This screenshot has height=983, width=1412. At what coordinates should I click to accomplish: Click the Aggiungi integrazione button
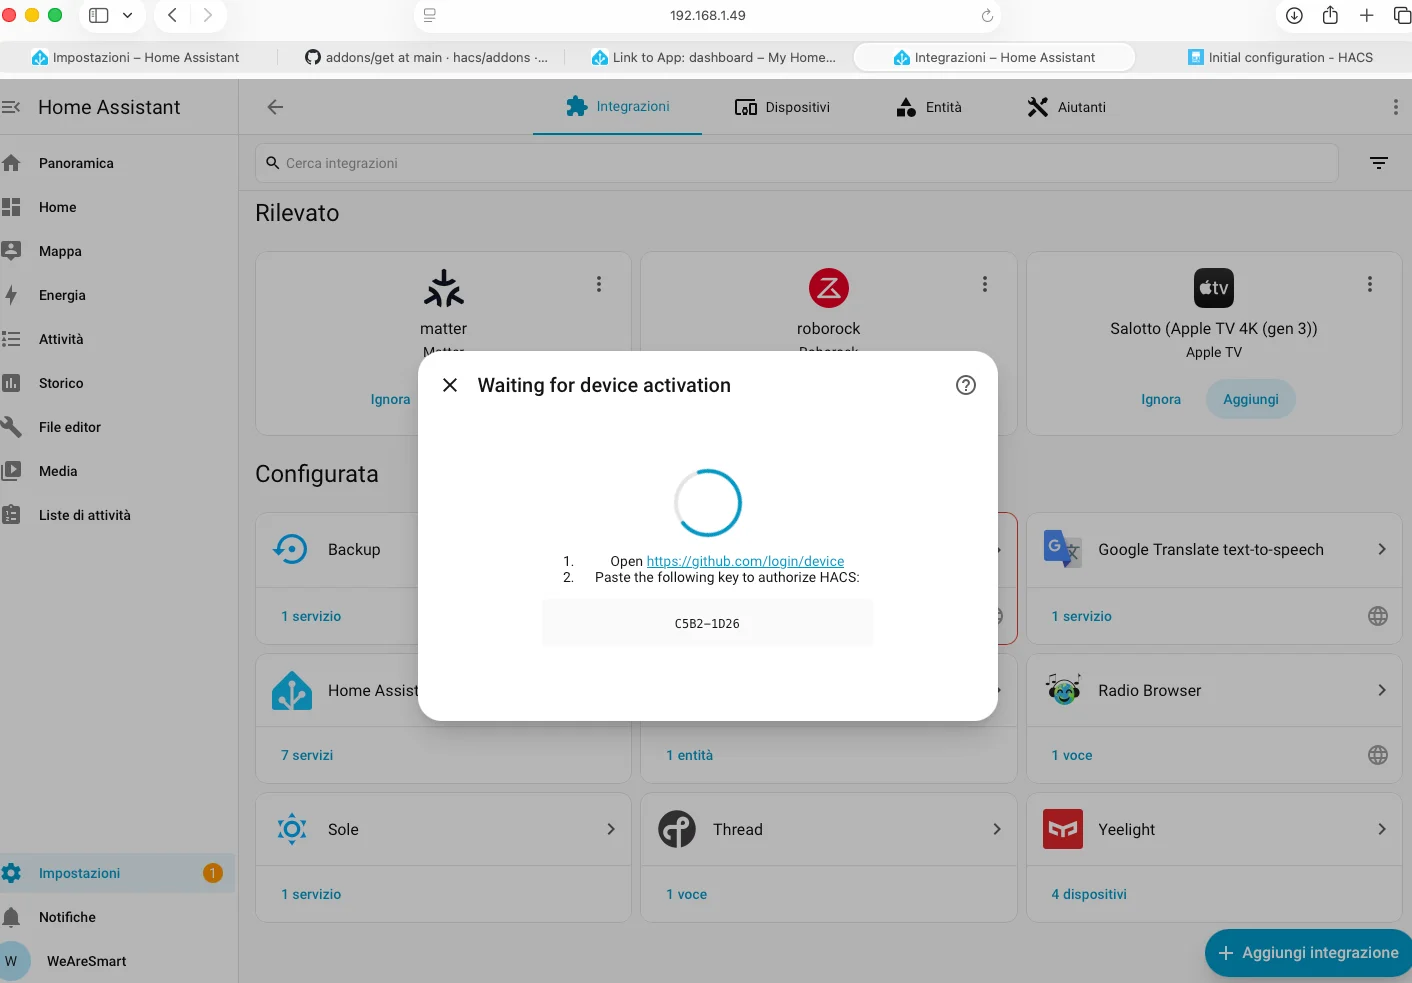(1308, 953)
